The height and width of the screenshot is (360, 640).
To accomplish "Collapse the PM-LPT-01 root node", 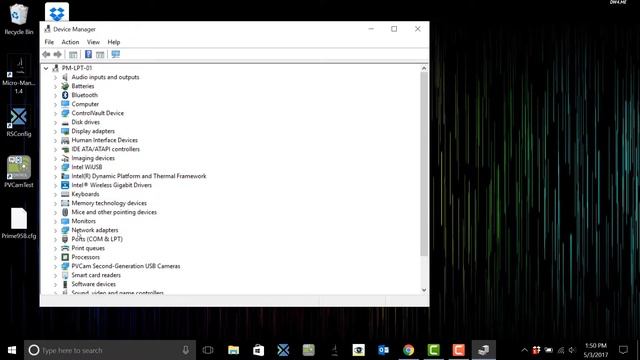I will (46, 68).
